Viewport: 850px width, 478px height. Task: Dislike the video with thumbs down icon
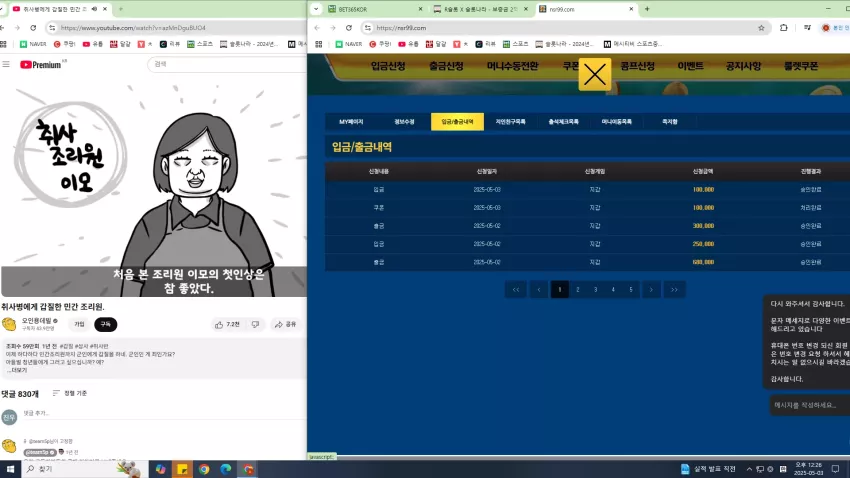click(255, 325)
